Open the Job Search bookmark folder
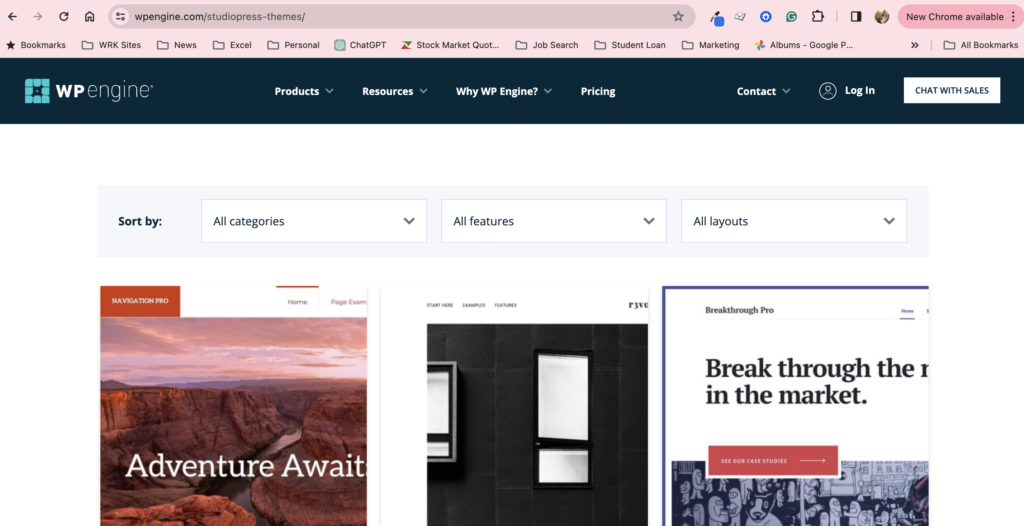 [547, 45]
